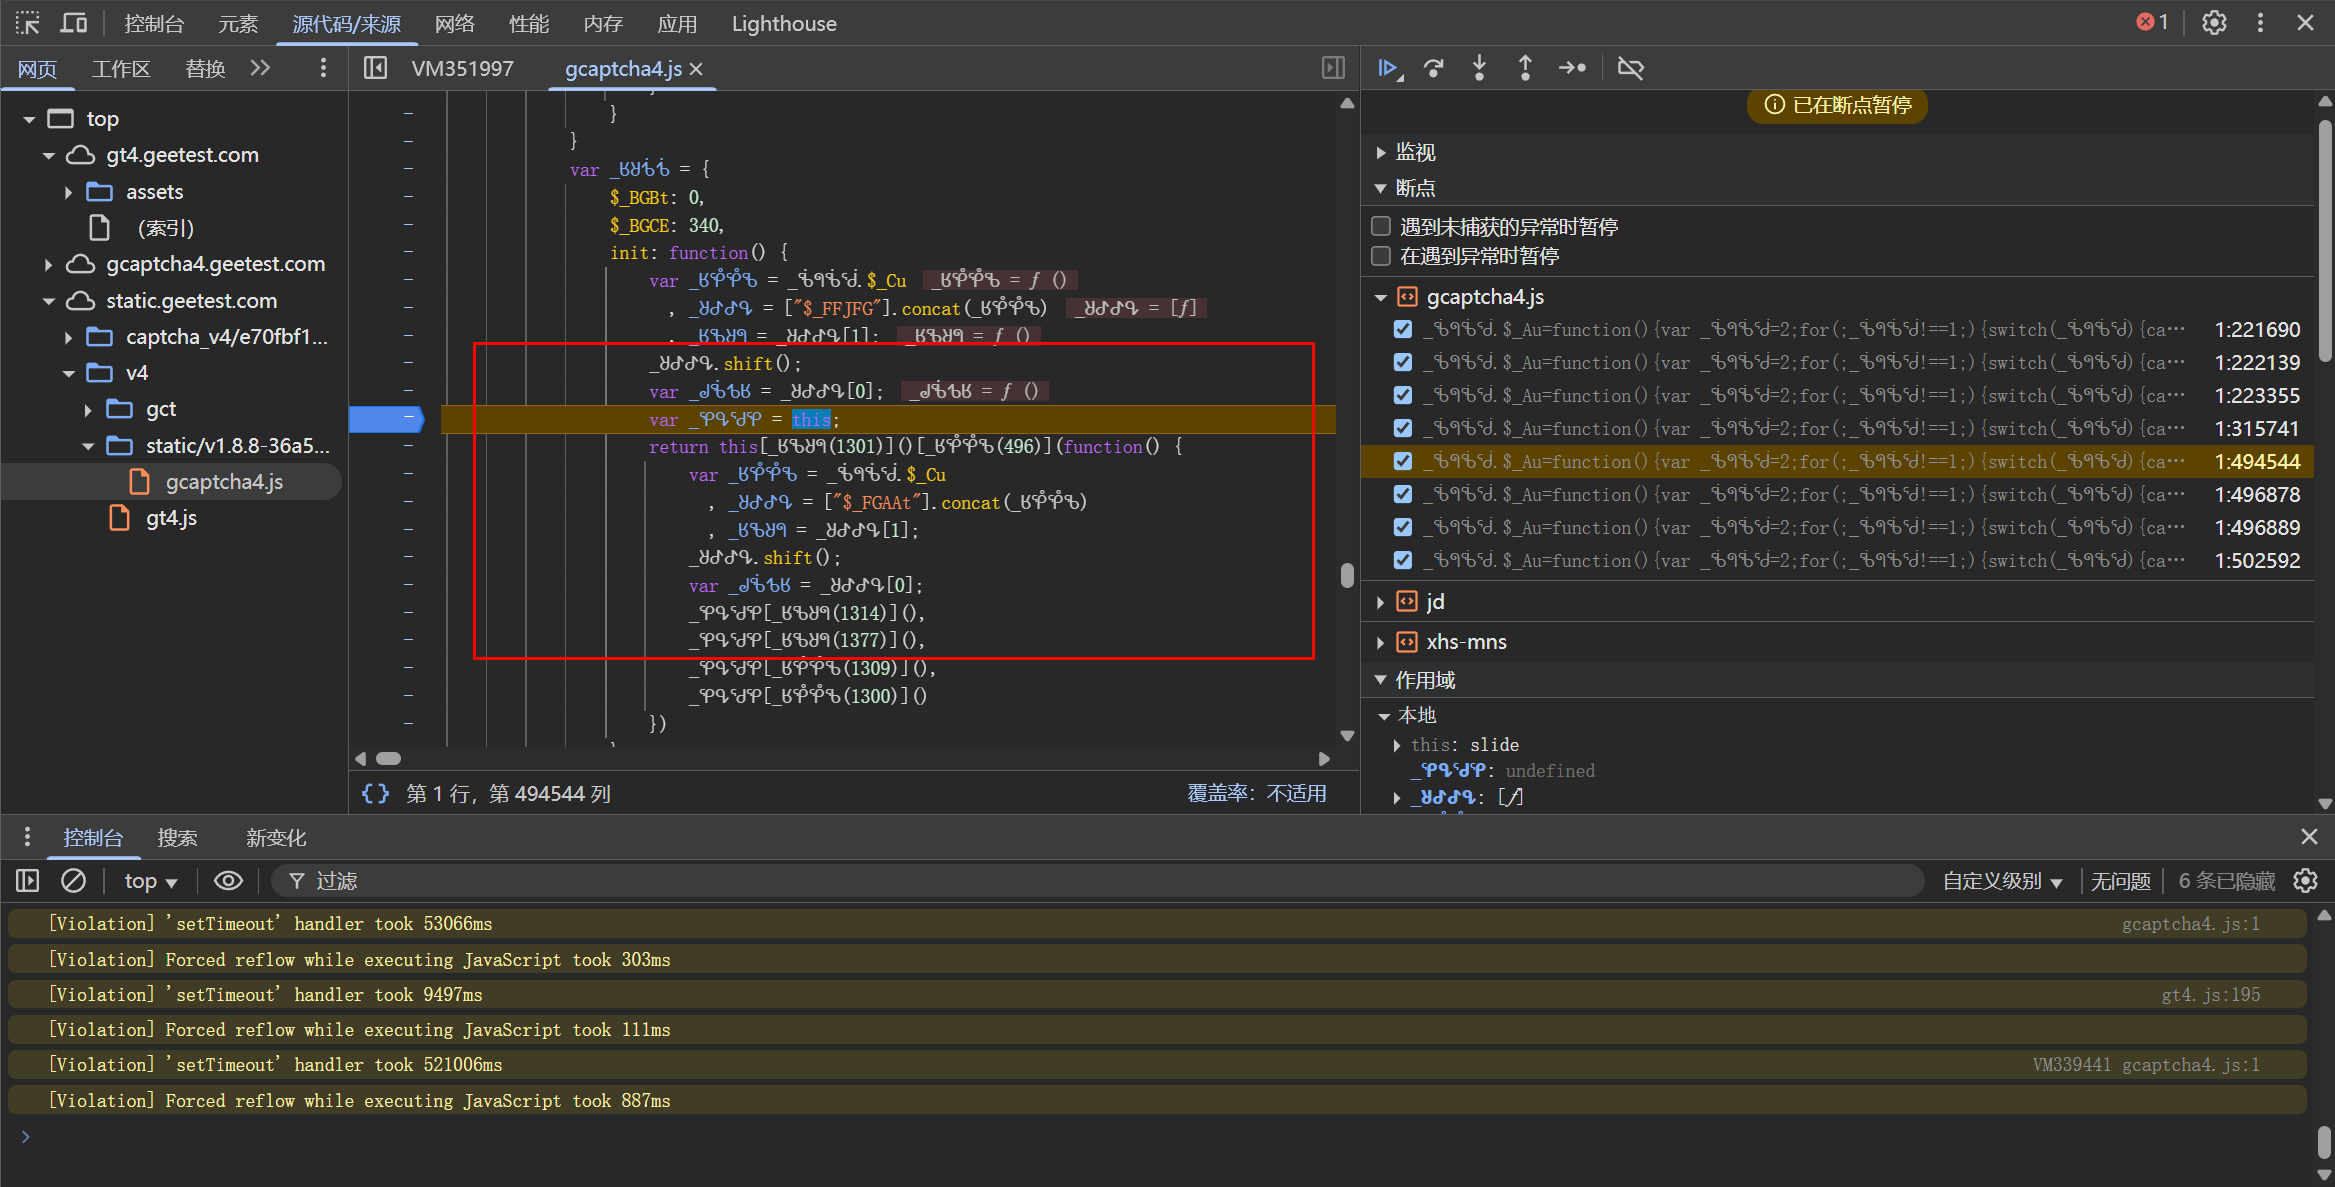The height and width of the screenshot is (1187, 2335).
Task: Click the debugger sidebar vertical scrollbar
Action: (2325, 240)
